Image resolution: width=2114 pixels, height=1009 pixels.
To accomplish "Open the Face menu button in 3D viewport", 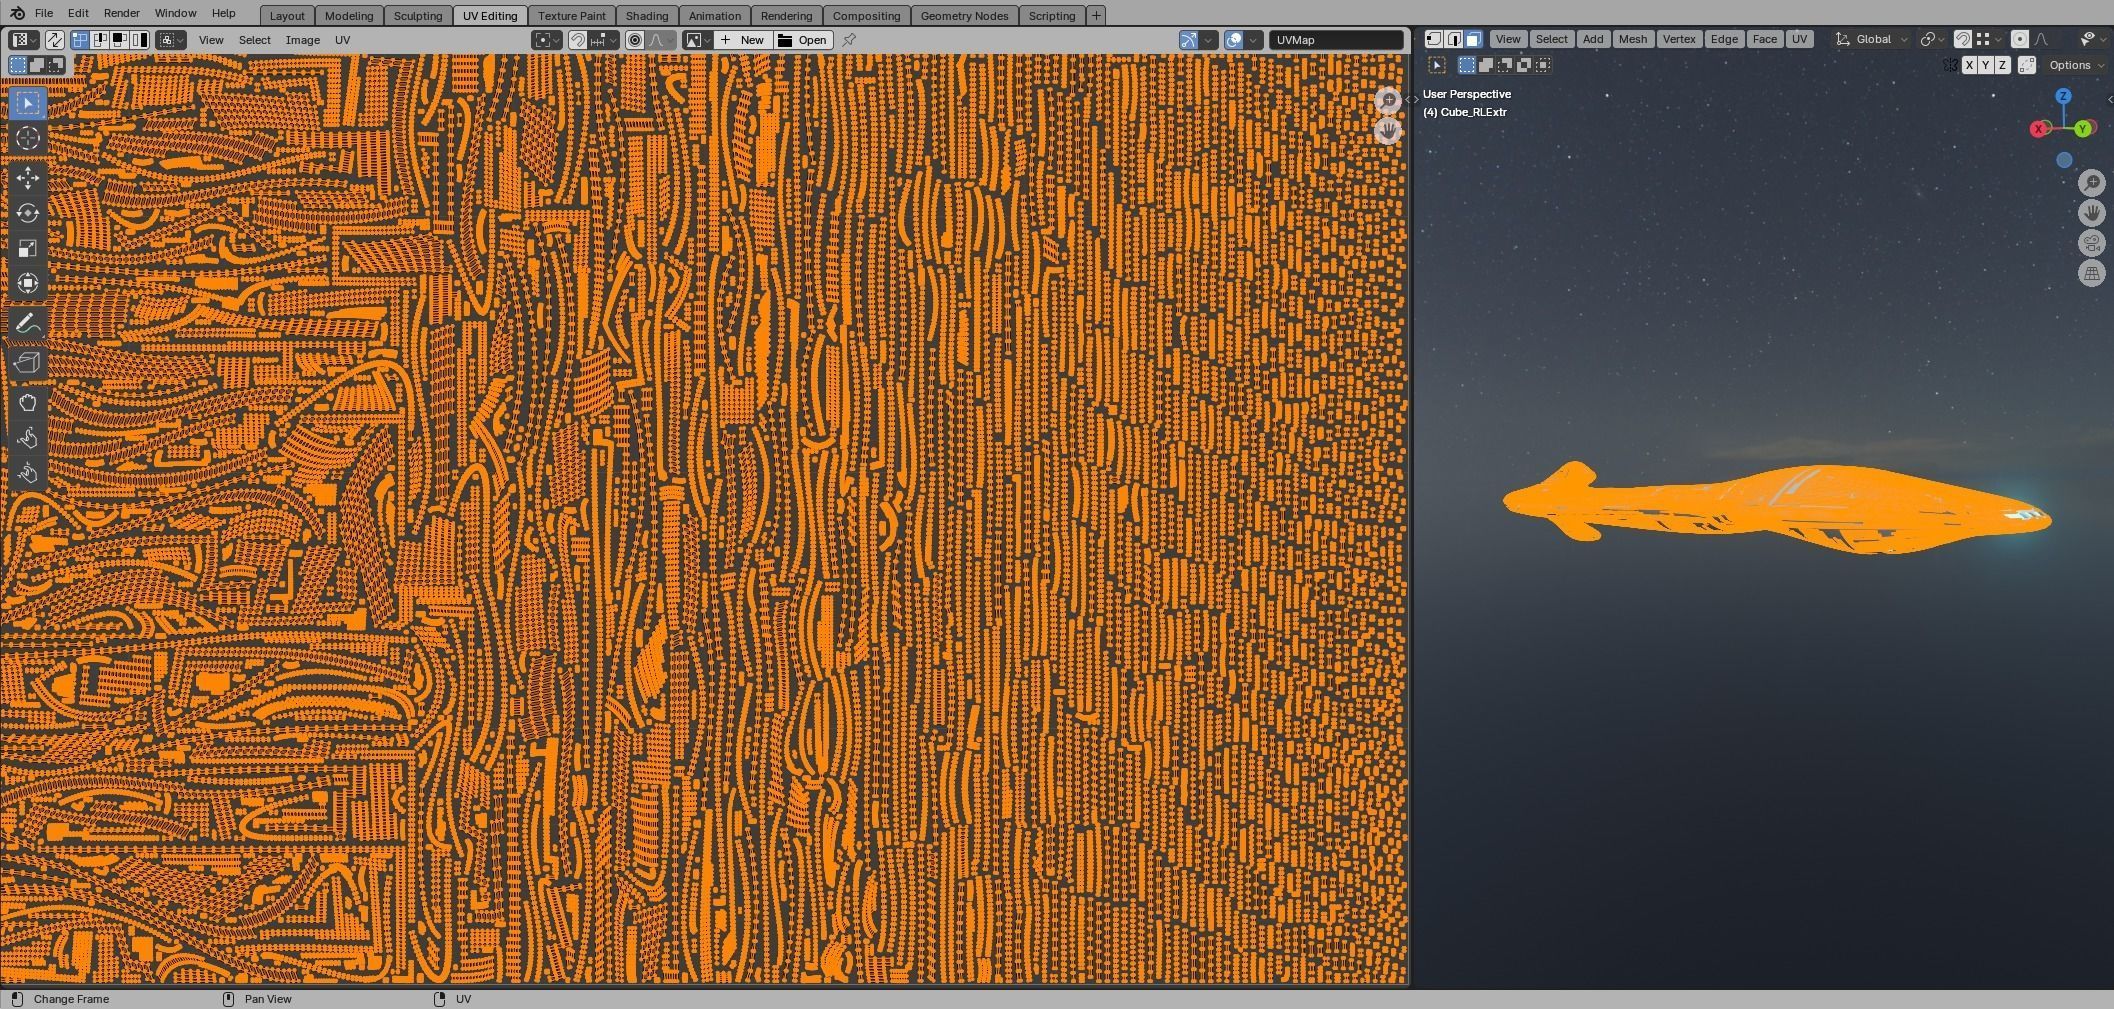I will (x=1765, y=39).
